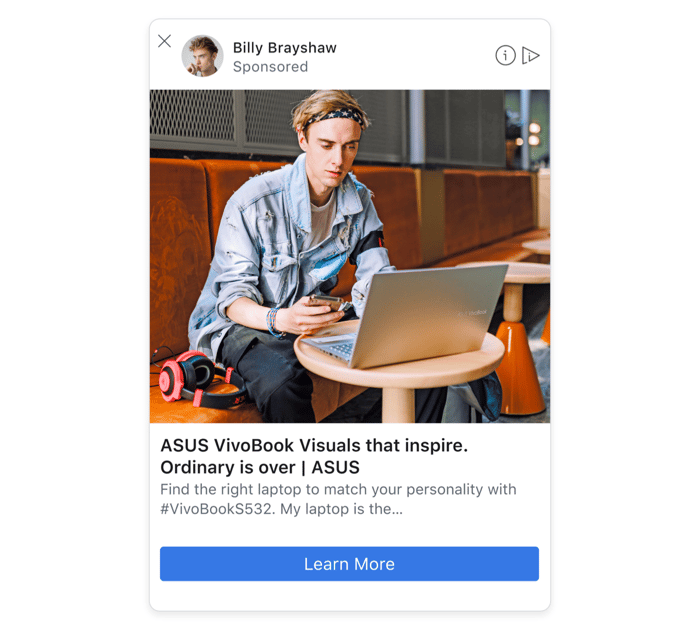Dismiss the sponsored ad with the X icon

(x=164, y=41)
